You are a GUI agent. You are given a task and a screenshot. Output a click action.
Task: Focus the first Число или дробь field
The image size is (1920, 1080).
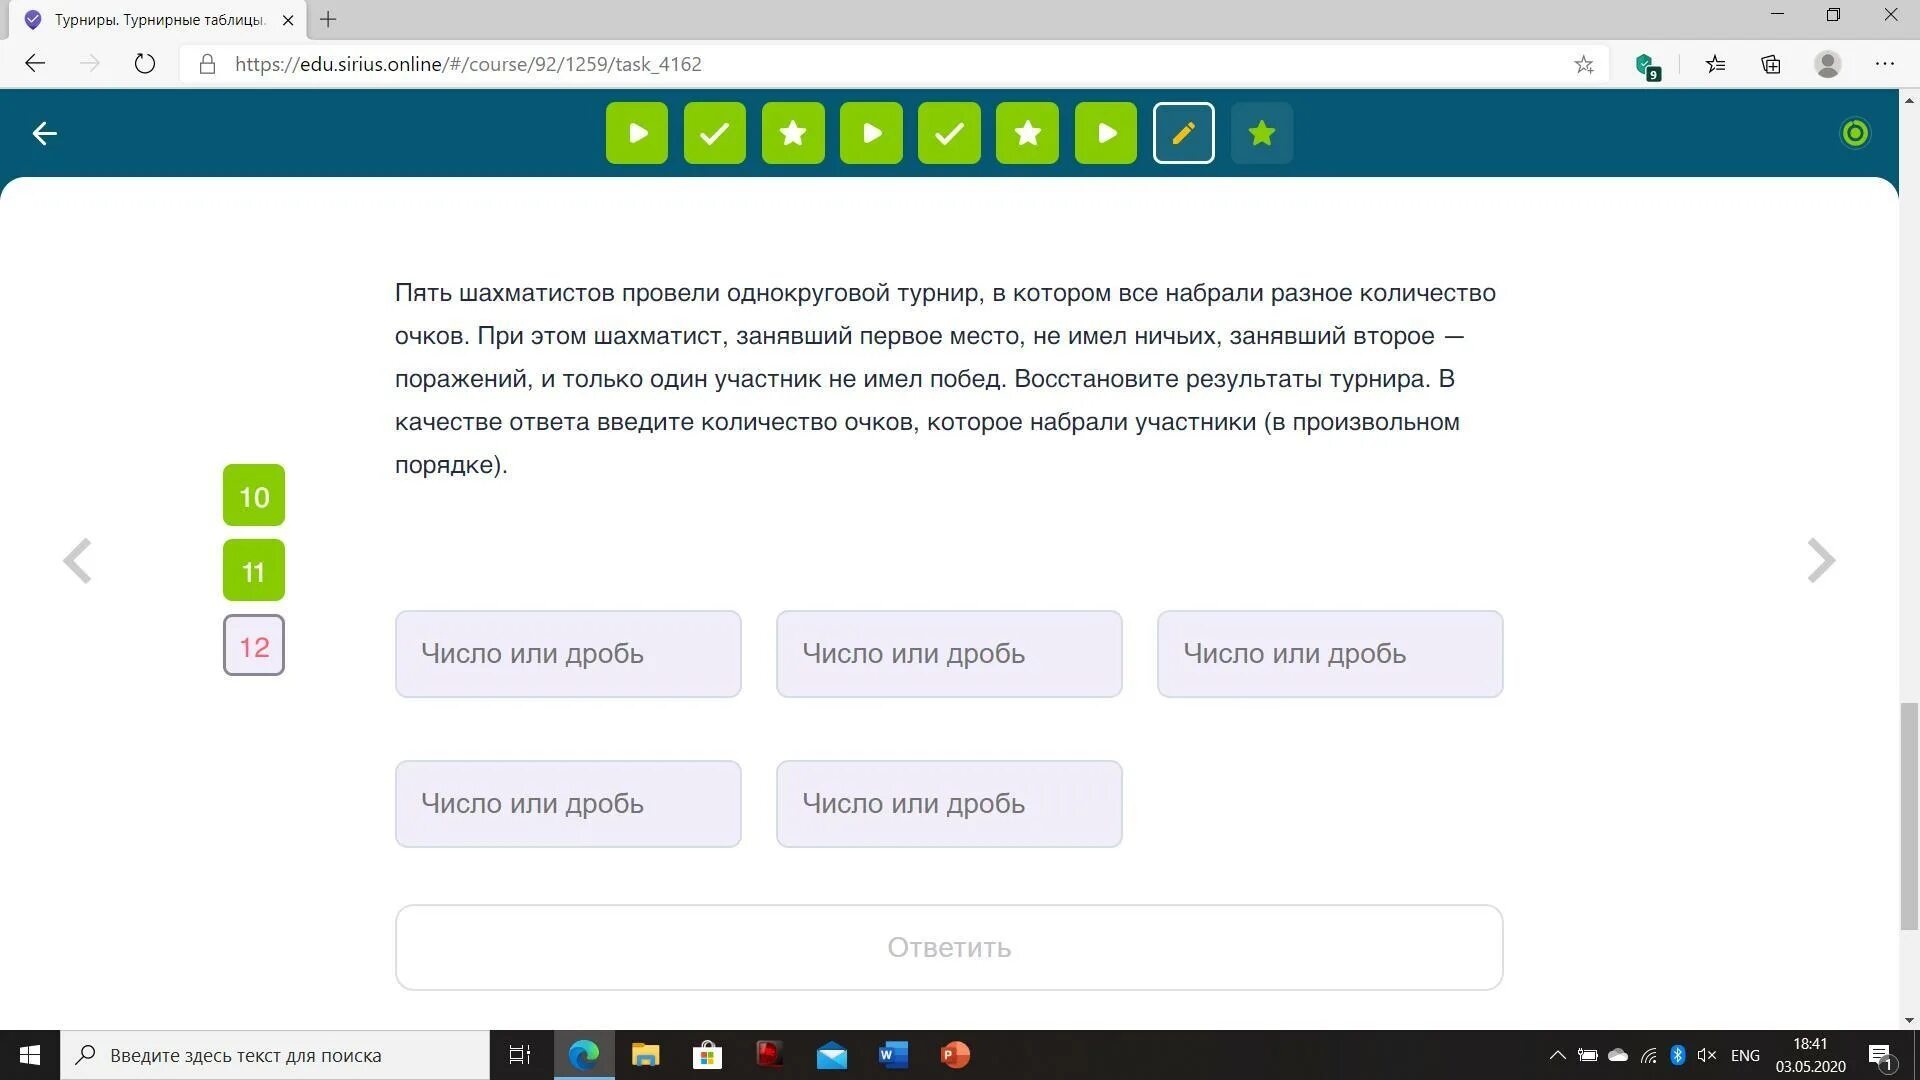(x=567, y=654)
